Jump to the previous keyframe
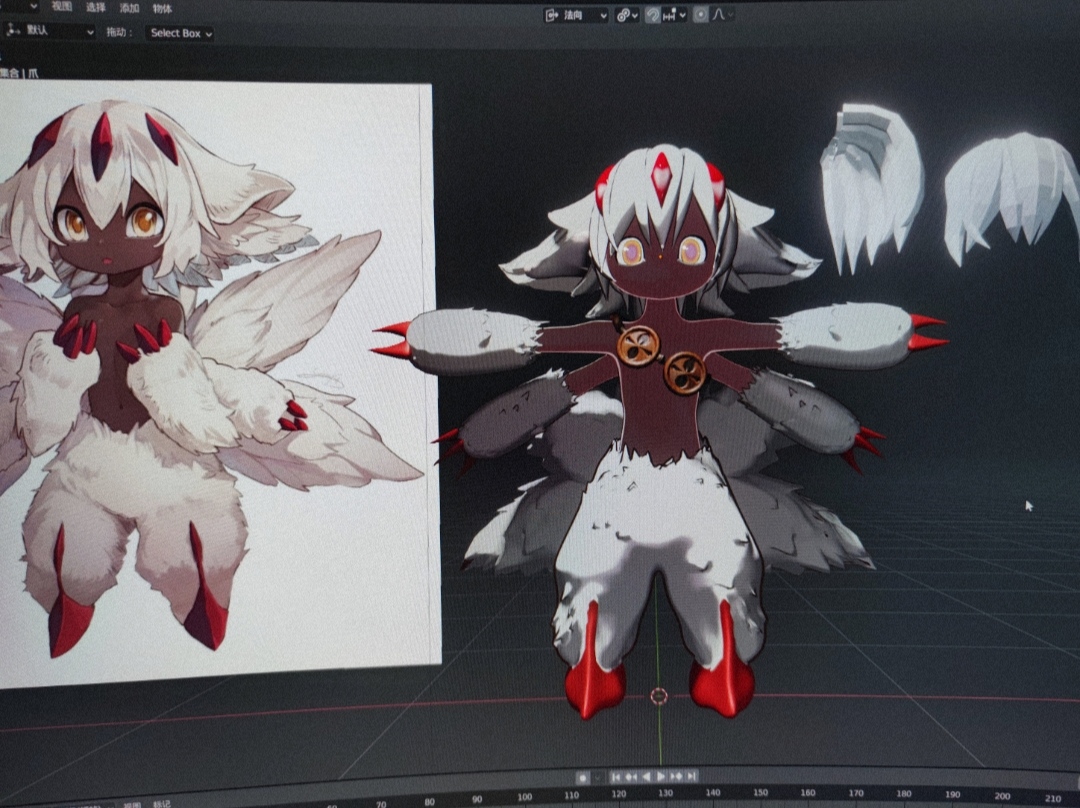 (631, 777)
